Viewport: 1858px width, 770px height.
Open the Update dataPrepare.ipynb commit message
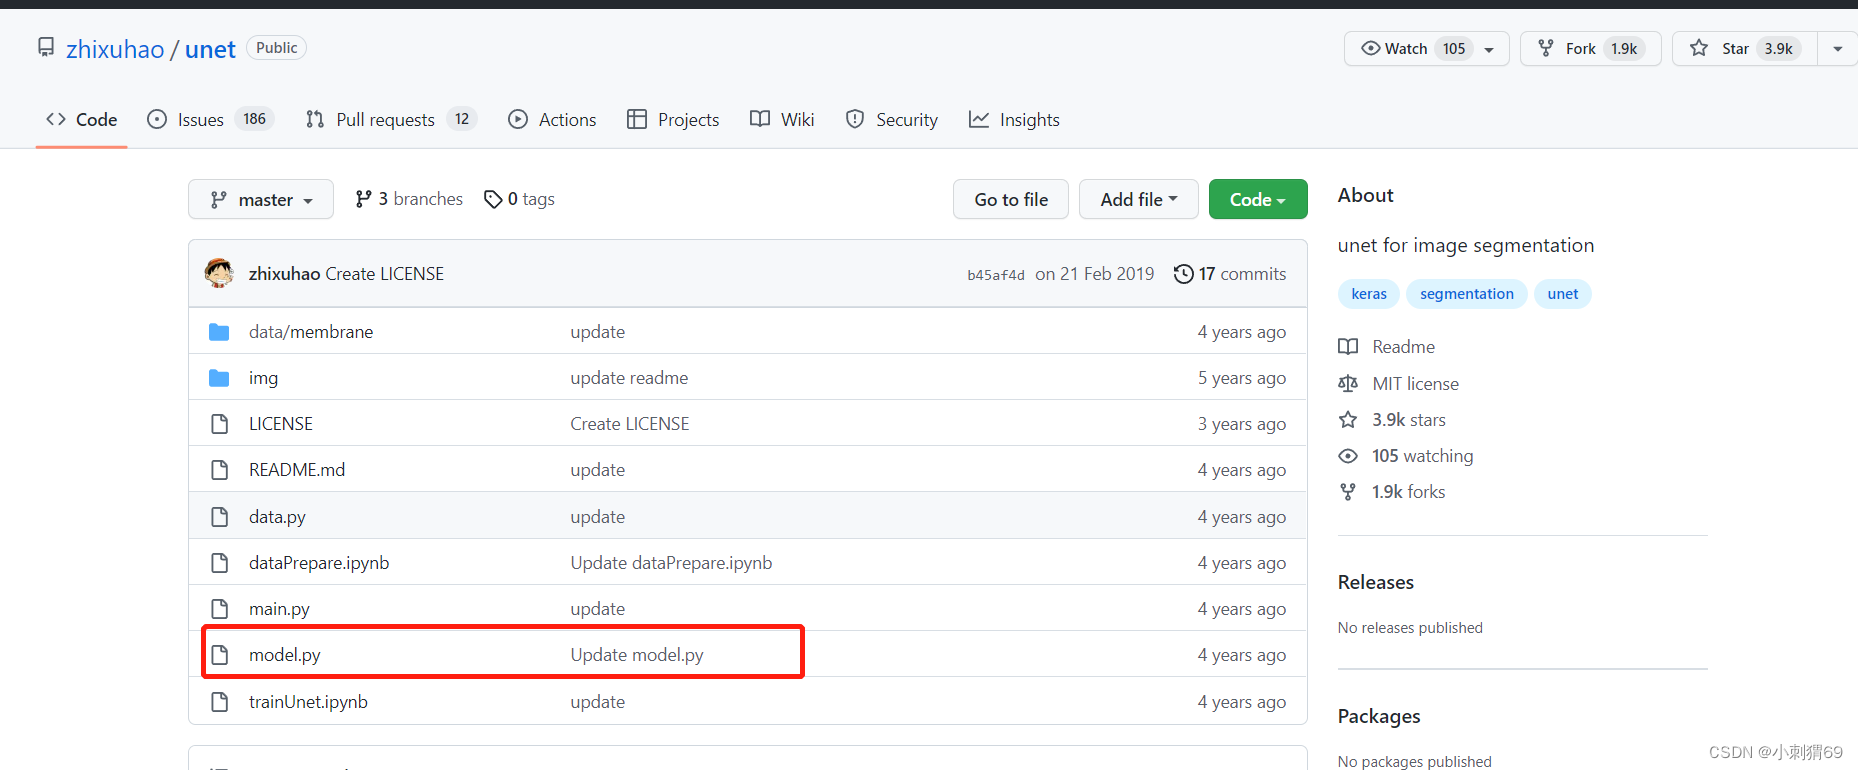(671, 563)
